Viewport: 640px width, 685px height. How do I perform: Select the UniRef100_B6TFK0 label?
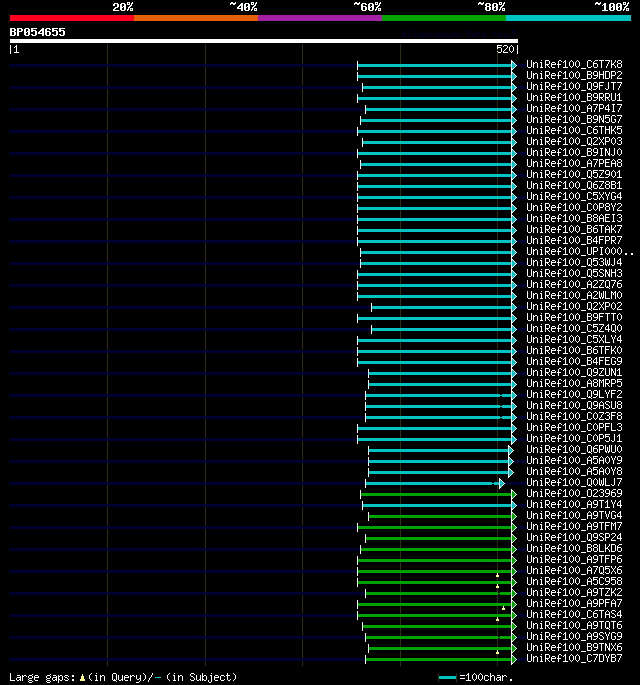[x=574, y=350]
